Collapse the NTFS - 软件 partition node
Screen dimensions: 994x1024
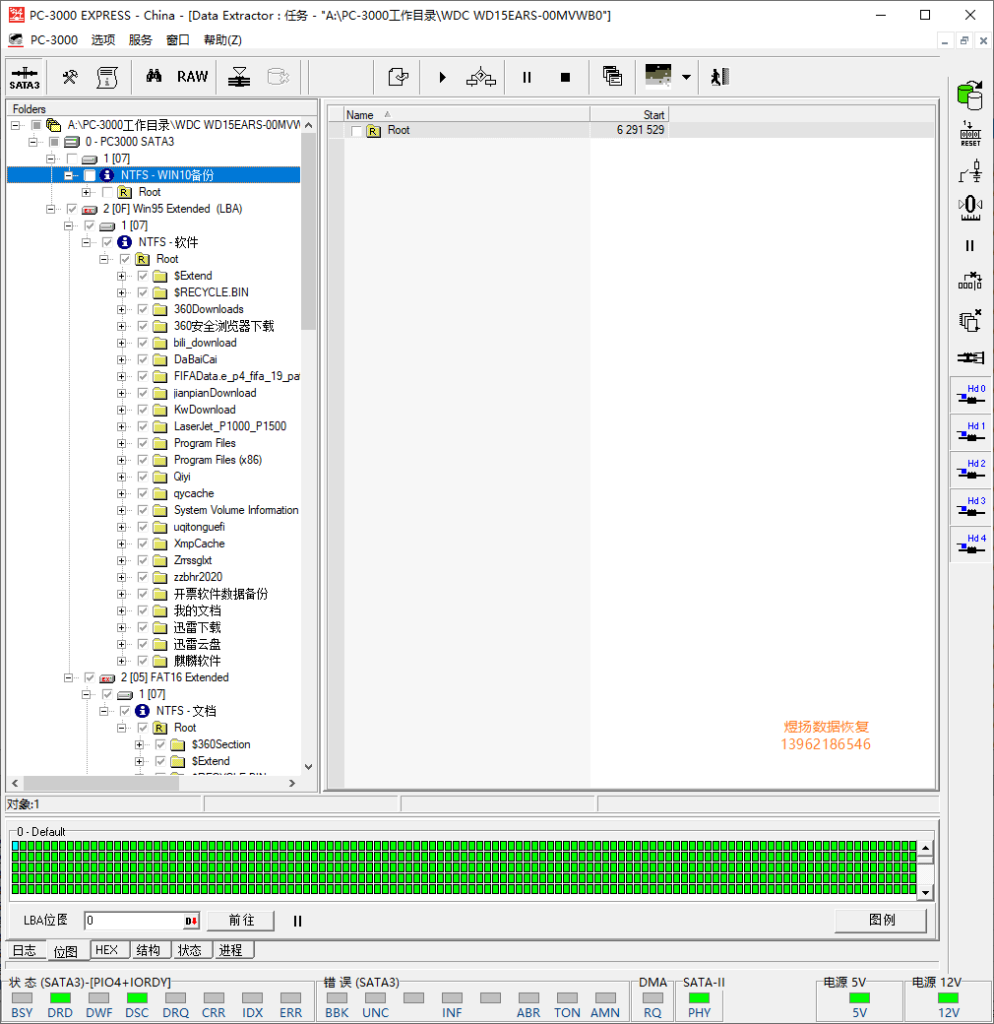click(x=87, y=242)
